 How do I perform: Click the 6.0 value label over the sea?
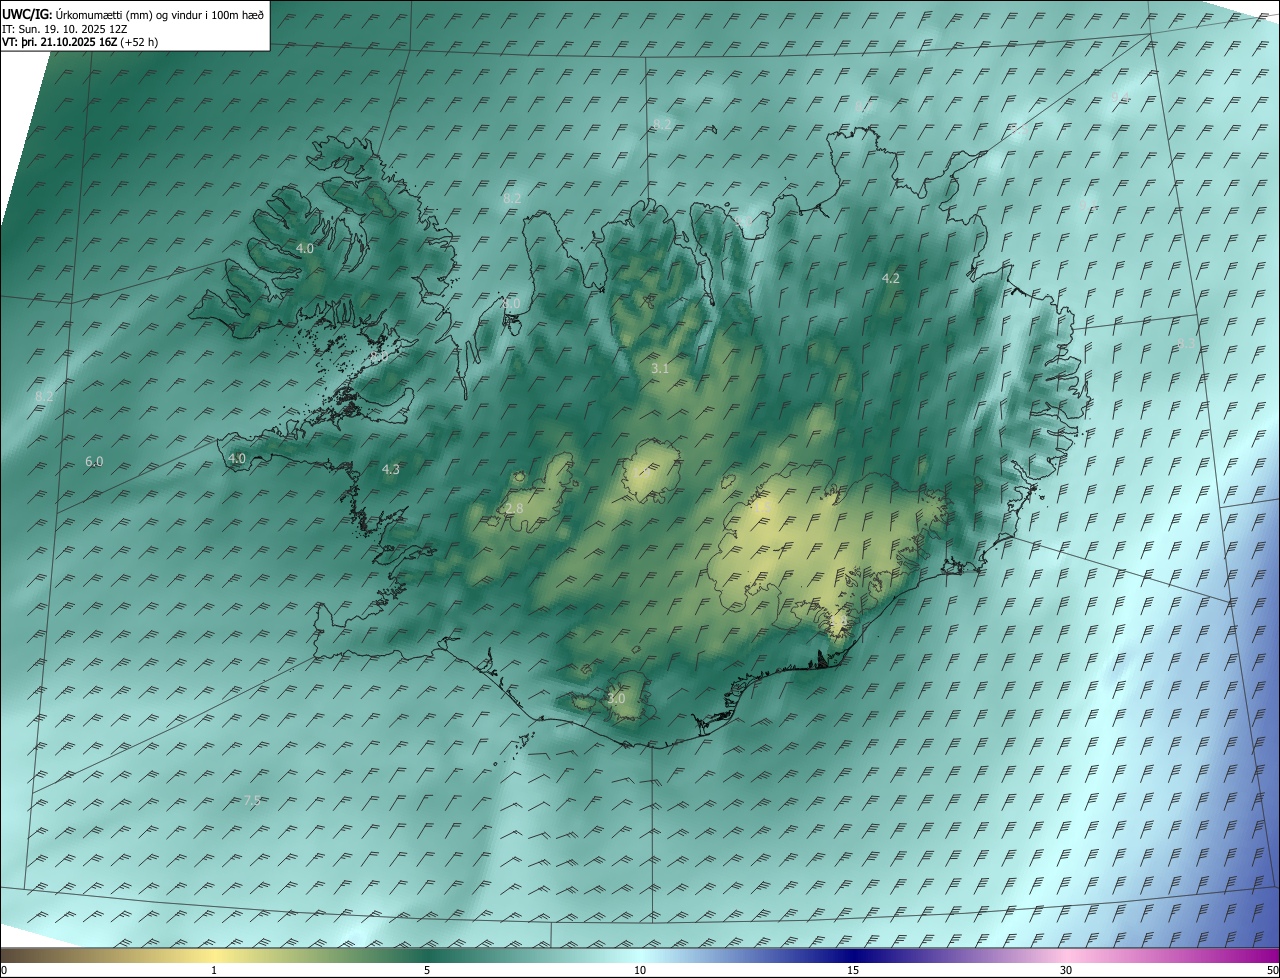point(94,462)
